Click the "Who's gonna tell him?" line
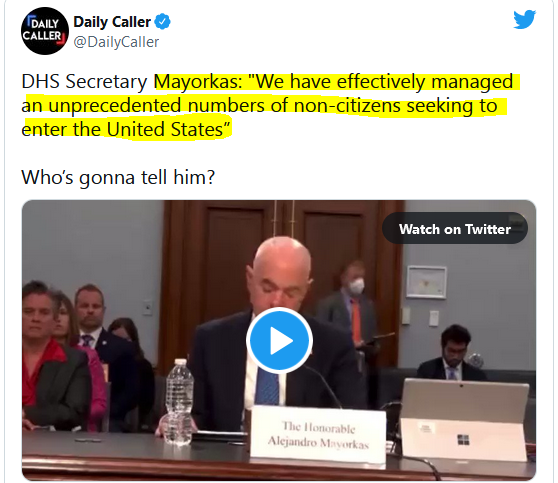Image resolution: width=558 pixels, height=483 pixels. pyautogui.click(x=118, y=177)
